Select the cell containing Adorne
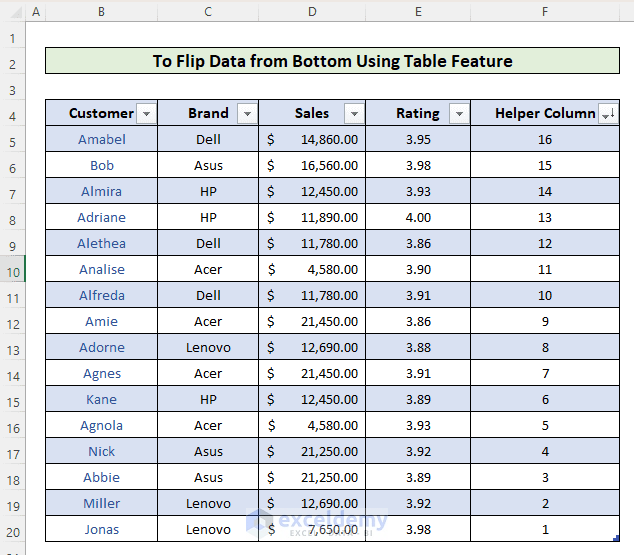Screen dimensions: 634x555 coord(101,347)
